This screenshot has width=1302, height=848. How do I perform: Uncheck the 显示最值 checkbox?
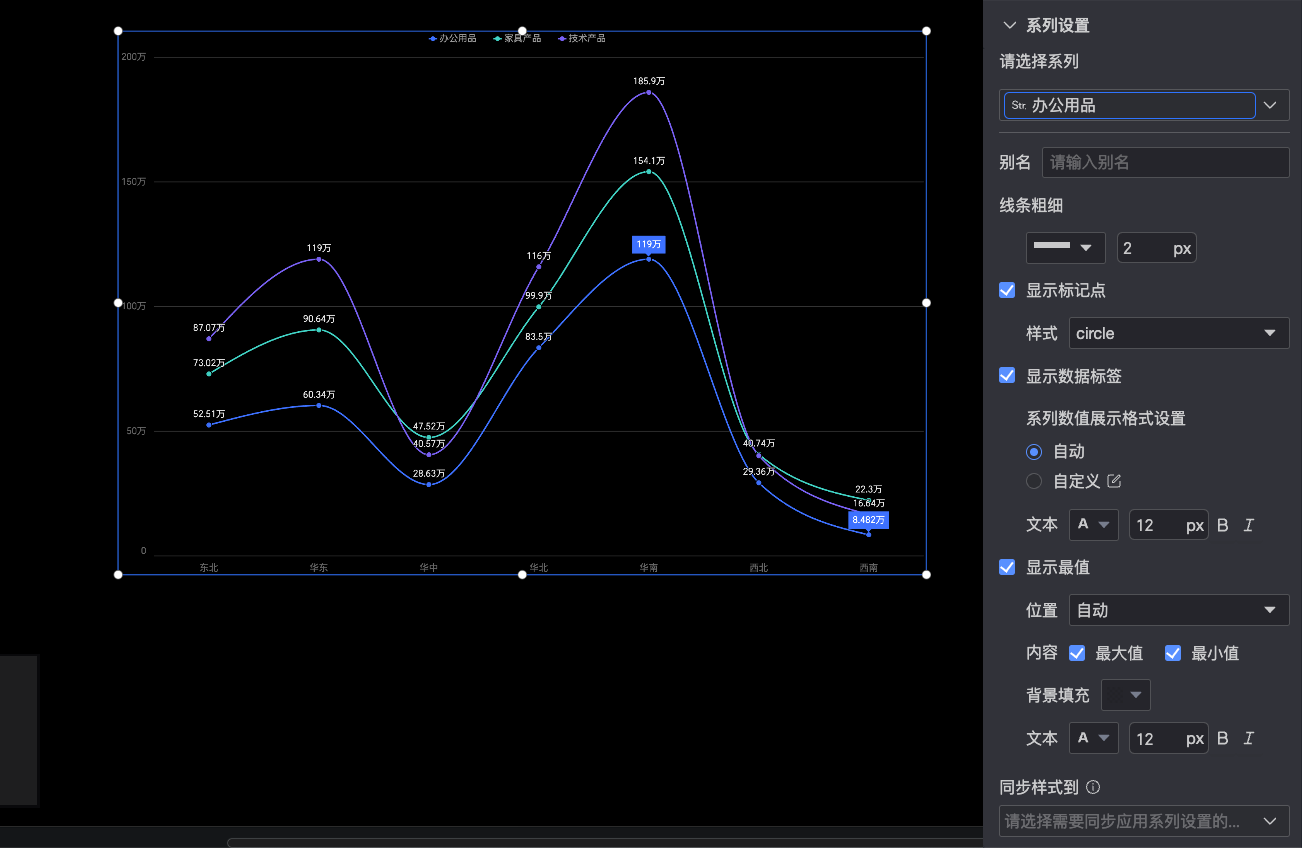click(1008, 567)
